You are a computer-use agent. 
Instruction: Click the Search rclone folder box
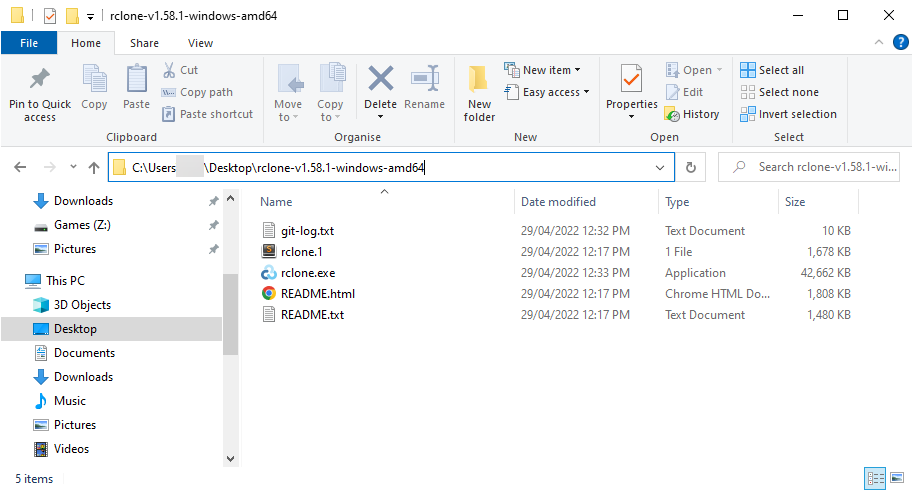tap(809, 167)
